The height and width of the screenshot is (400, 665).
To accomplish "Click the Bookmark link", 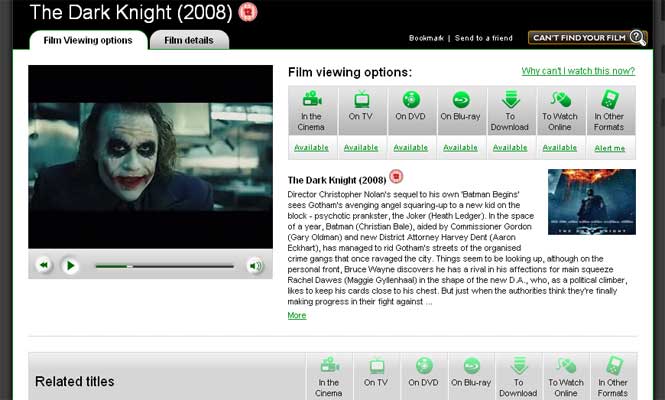I will (426, 38).
